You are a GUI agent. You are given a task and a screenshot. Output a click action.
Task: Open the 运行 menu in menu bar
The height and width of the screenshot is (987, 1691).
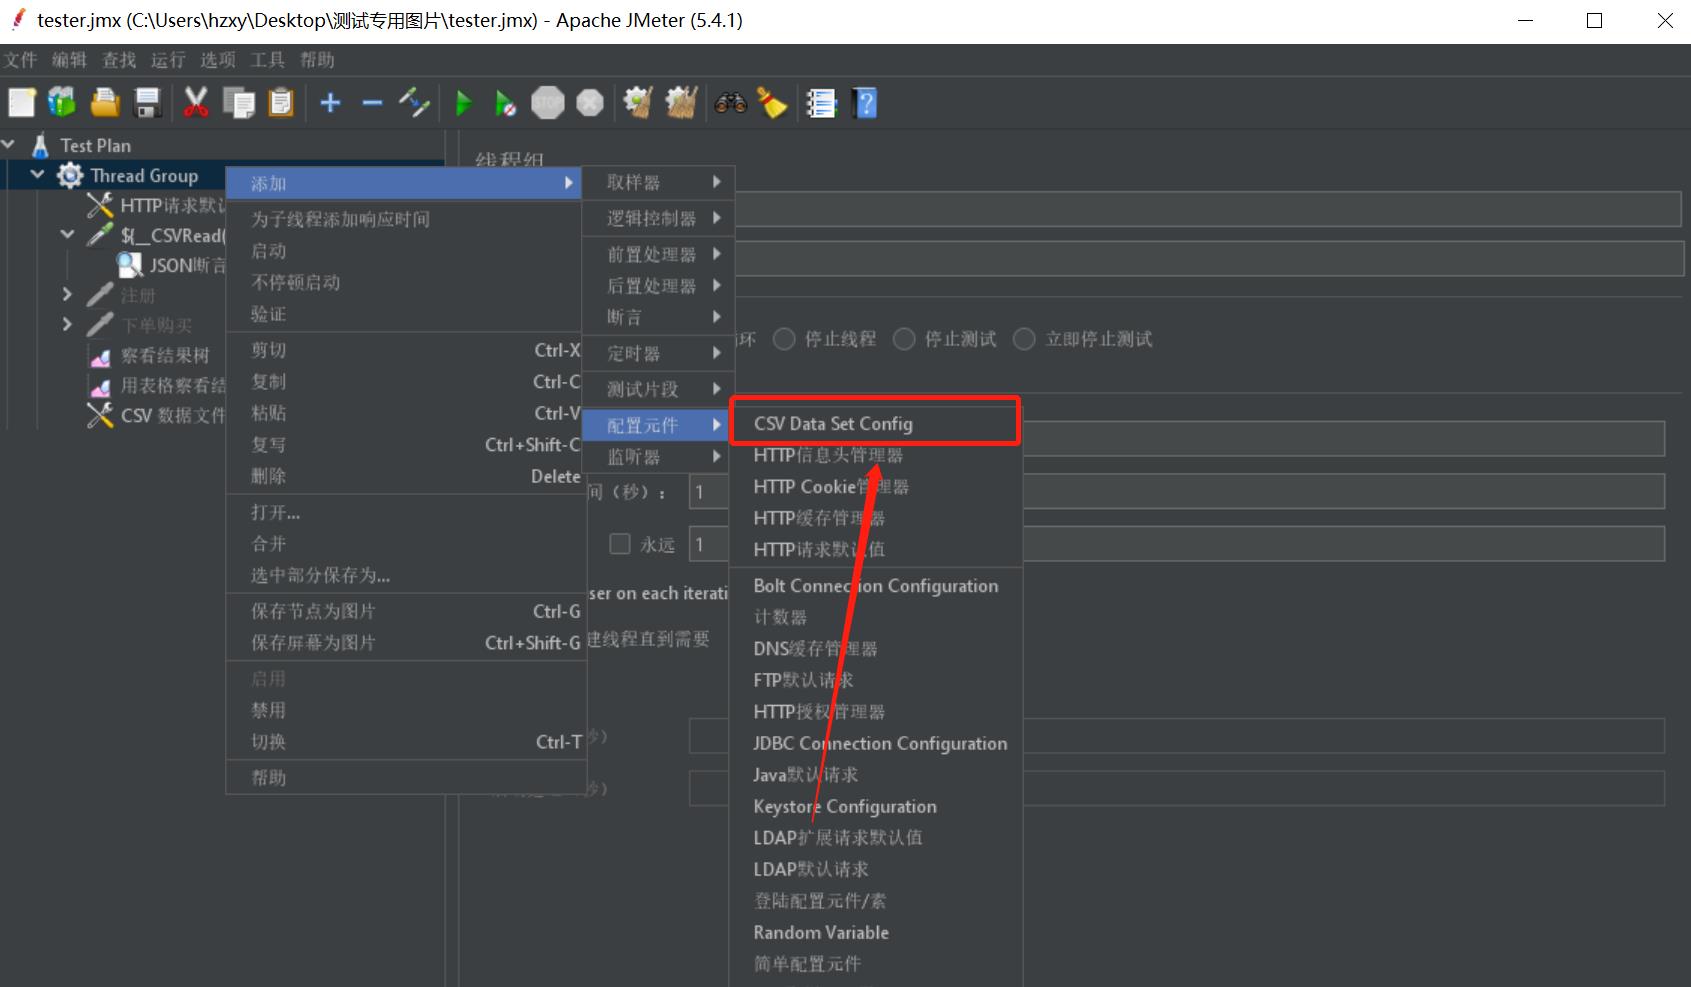168,60
